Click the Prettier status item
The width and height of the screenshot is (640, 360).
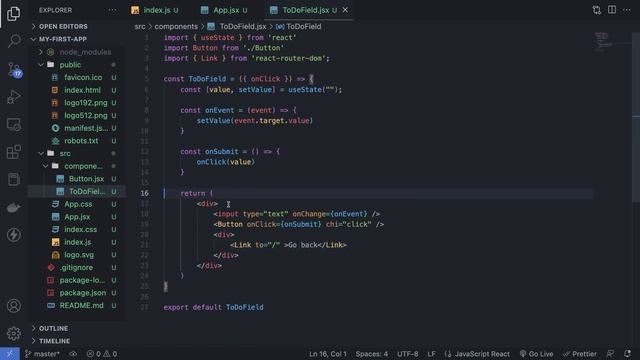coord(580,354)
